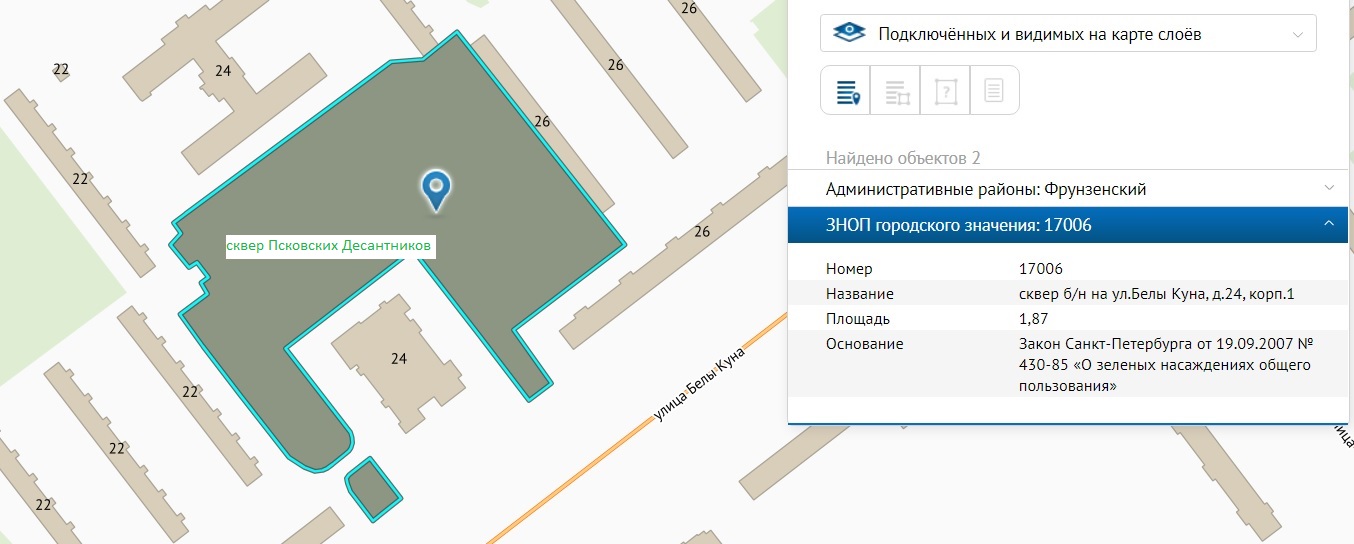
Task: Click the Найдено объектов 2 text
Action: 903,158
